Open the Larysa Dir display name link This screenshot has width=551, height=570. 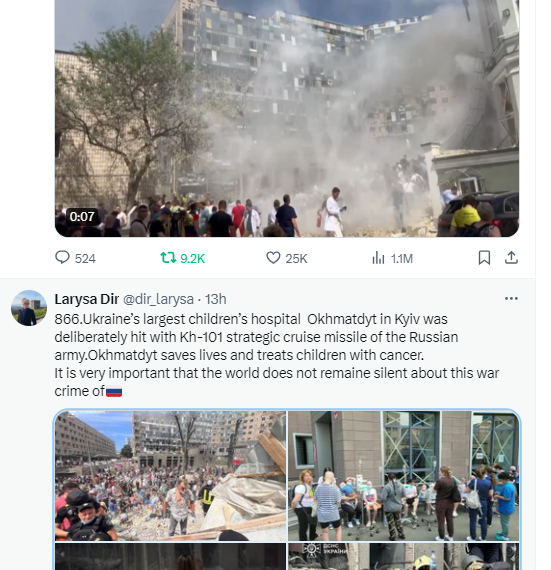87,299
